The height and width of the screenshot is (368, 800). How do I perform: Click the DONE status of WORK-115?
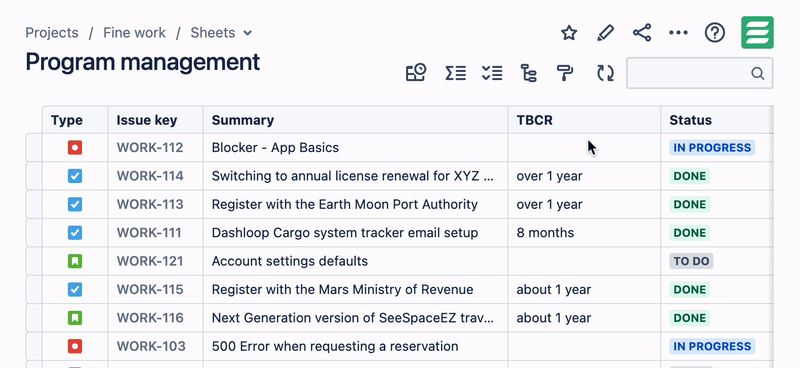[x=690, y=290]
